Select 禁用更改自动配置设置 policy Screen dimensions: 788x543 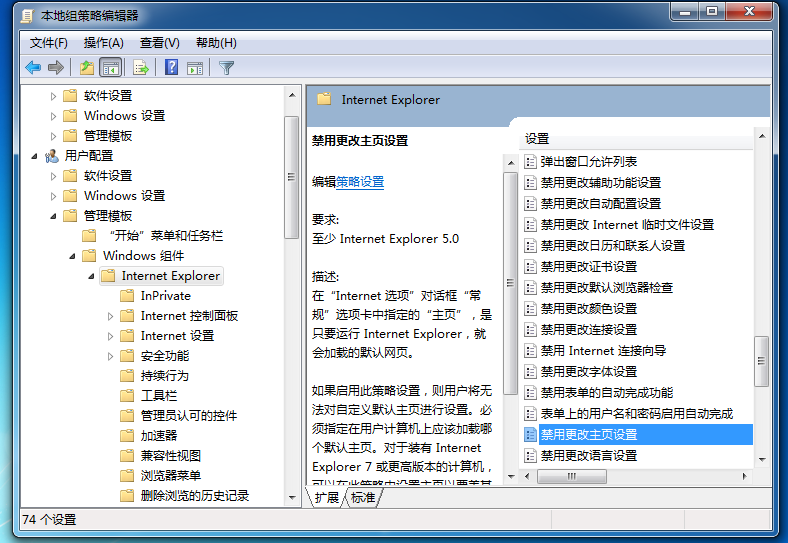[x=601, y=204]
